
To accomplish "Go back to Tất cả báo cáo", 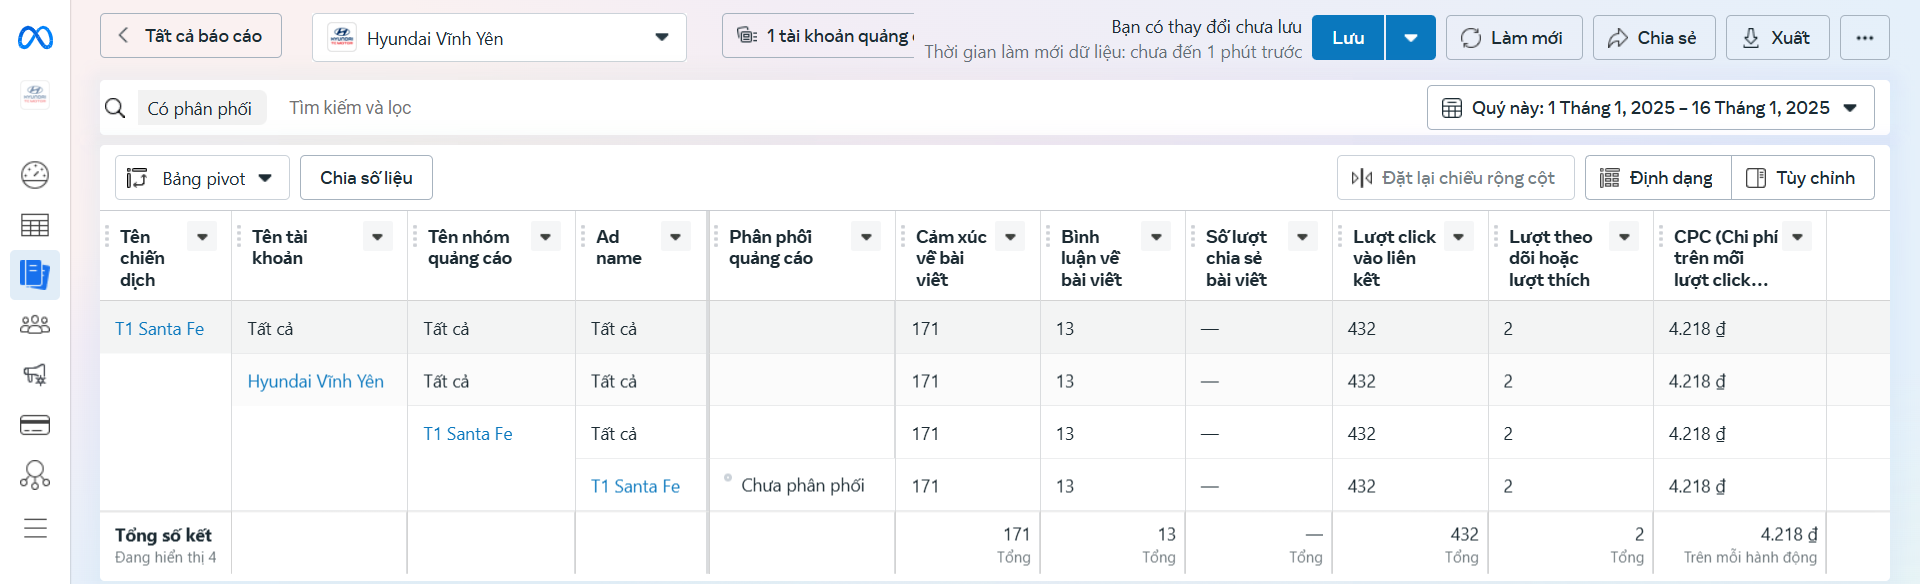I will [x=191, y=36].
